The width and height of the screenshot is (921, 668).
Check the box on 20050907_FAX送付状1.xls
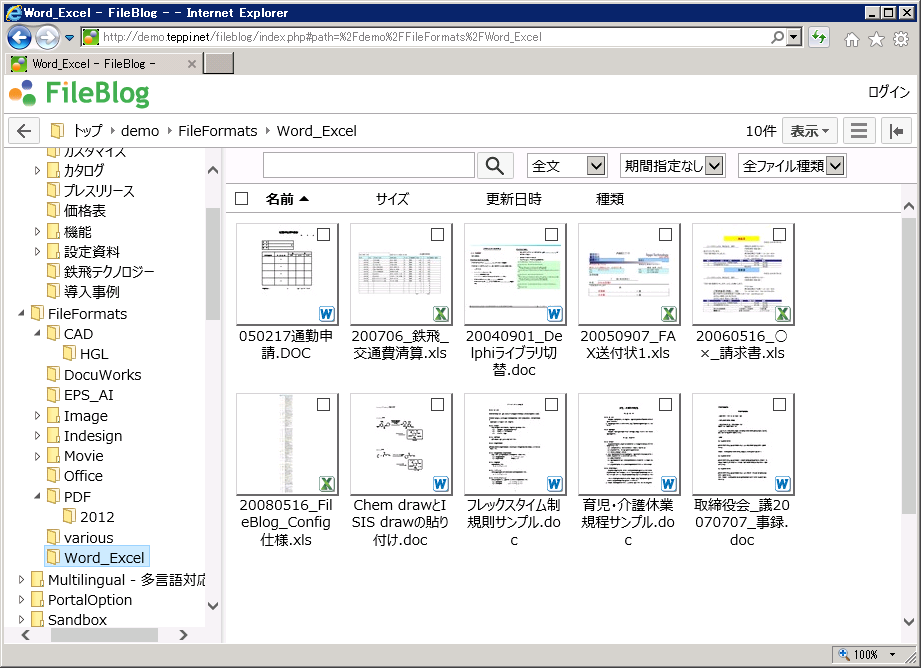[x=665, y=234]
